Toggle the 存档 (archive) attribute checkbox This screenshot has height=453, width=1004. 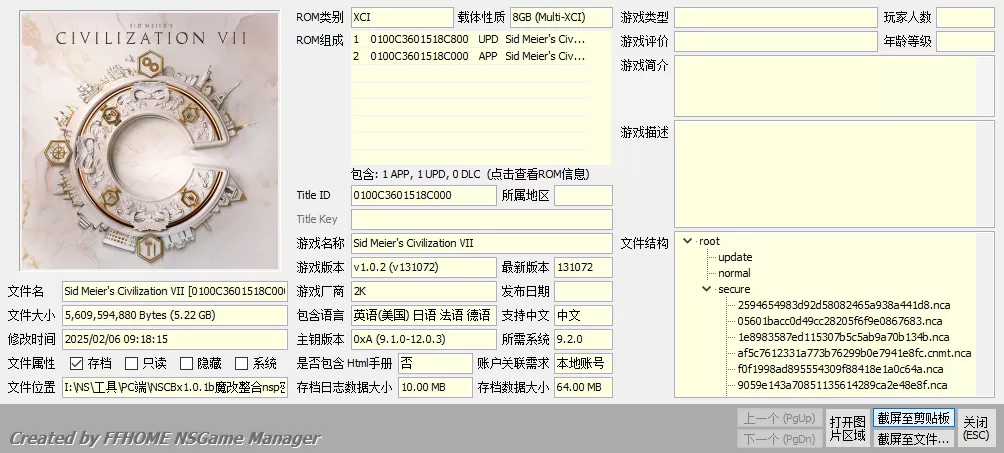[77, 364]
